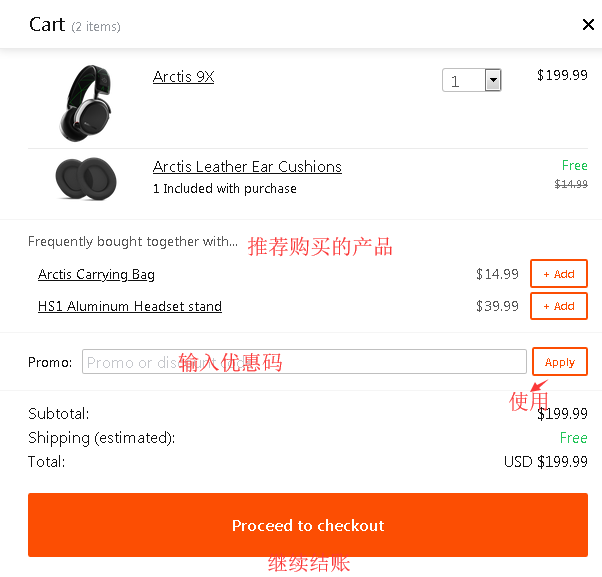This screenshot has height=577, width=602.
Task: Click the Arctis 9X headset image
Action: pyautogui.click(x=85, y=103)
